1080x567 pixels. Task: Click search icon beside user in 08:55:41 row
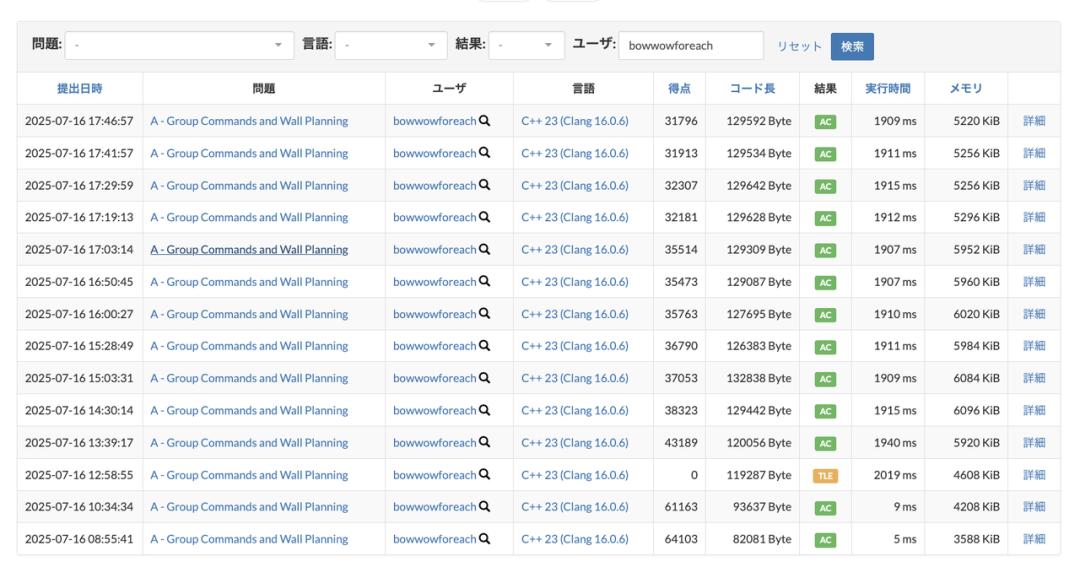485,539
